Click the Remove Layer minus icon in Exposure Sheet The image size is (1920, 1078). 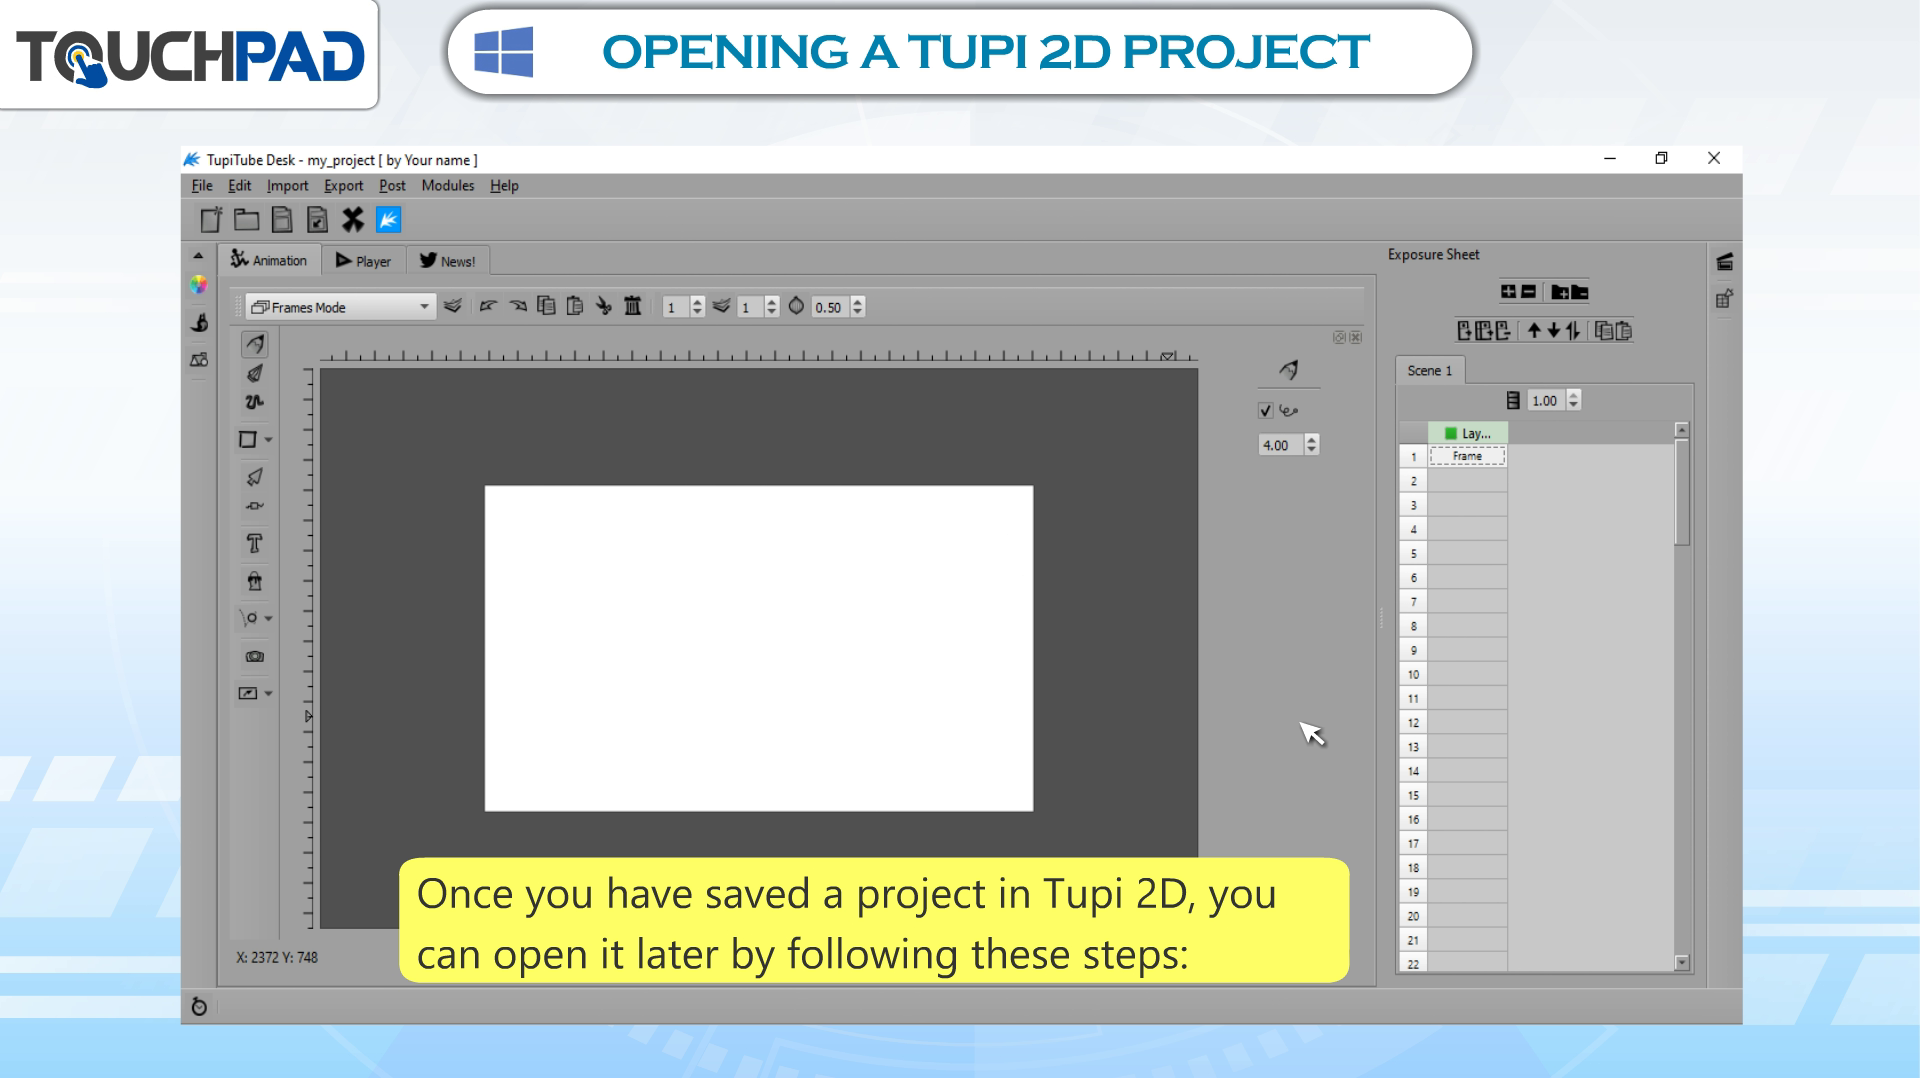[x=1528, y=292]
